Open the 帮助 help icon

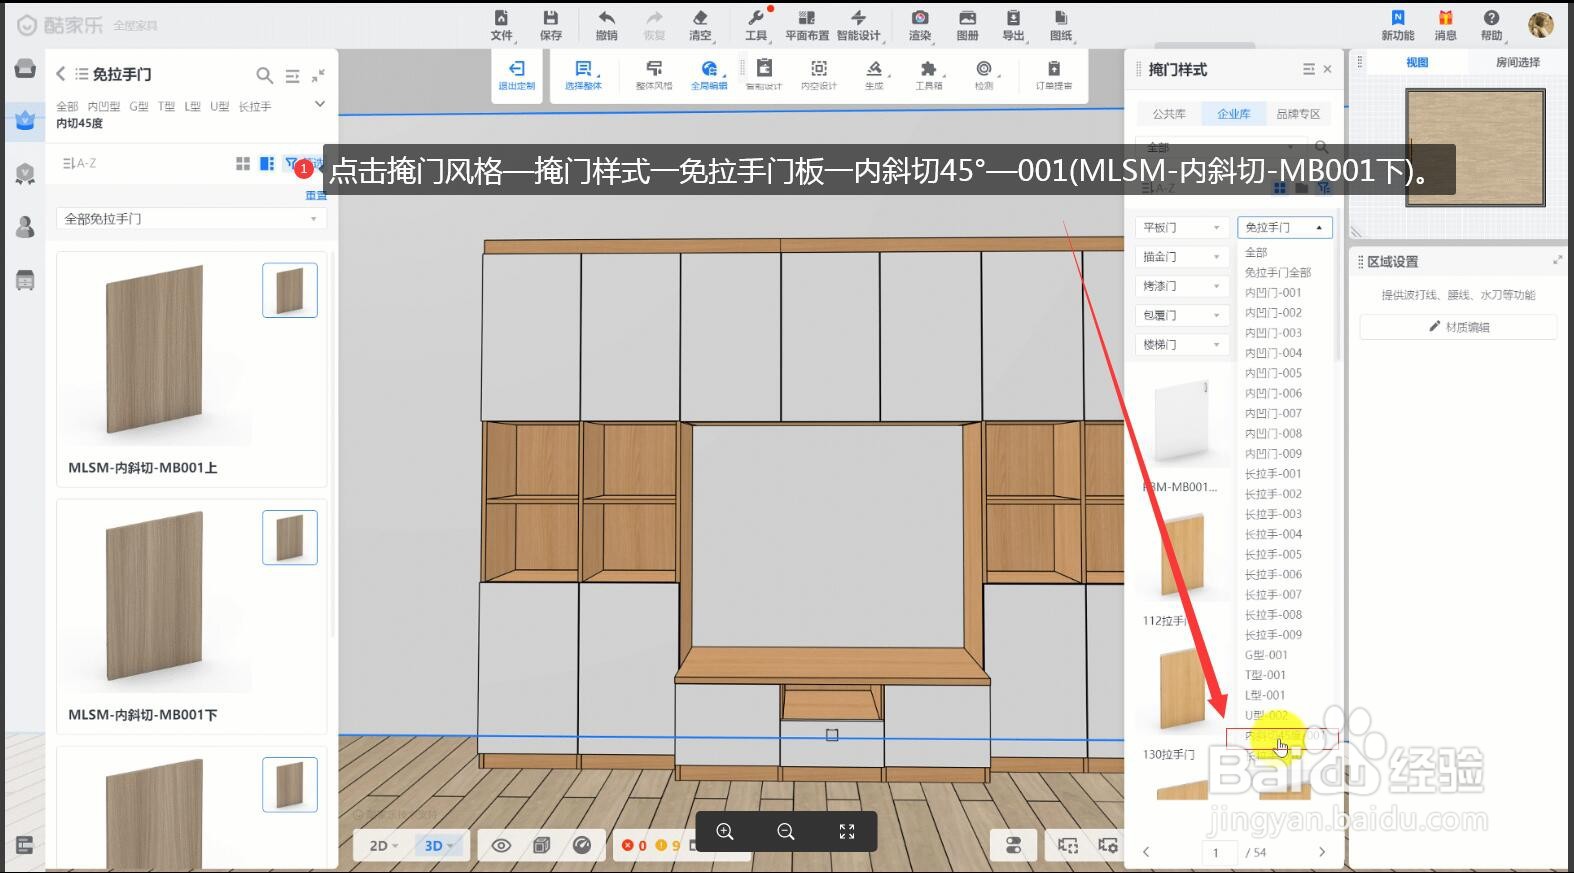[x=1491, y=25]
